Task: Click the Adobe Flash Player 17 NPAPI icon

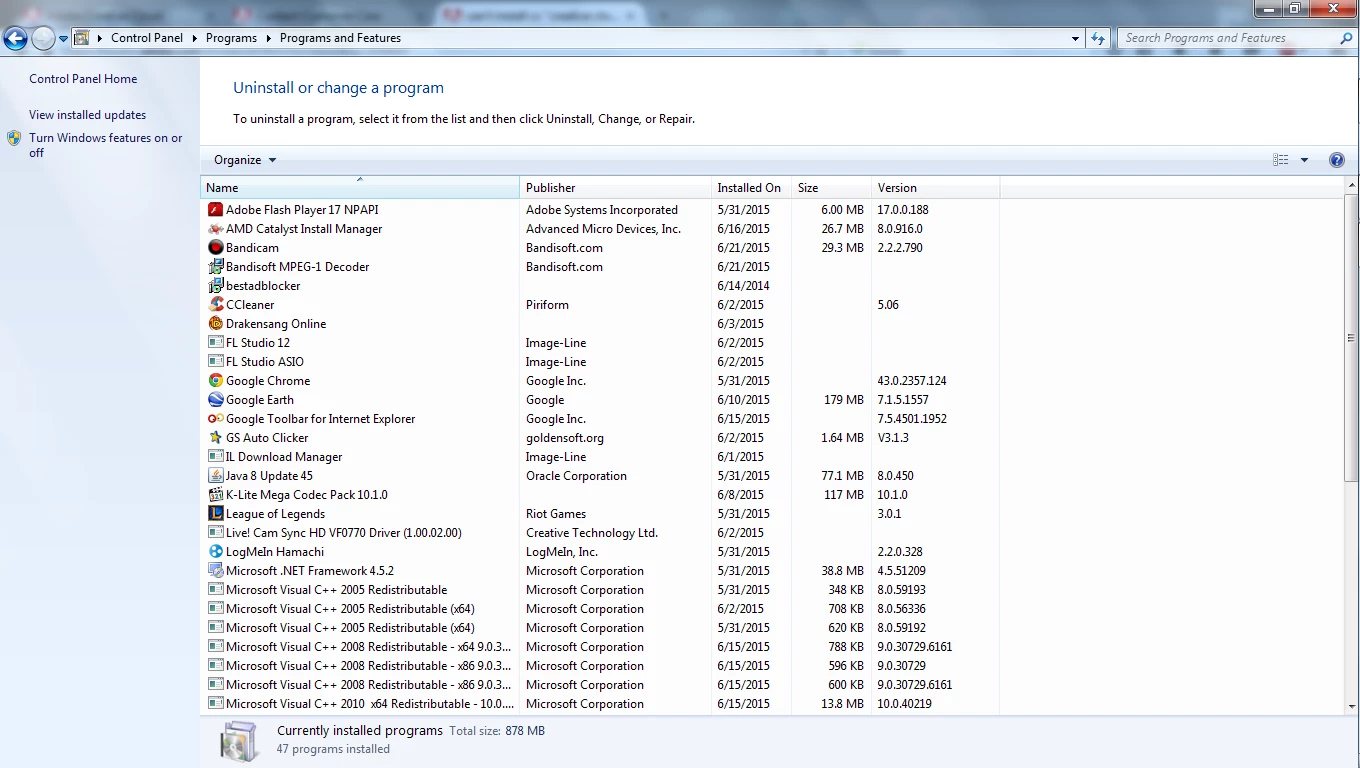Action: (x=215, y=210)
